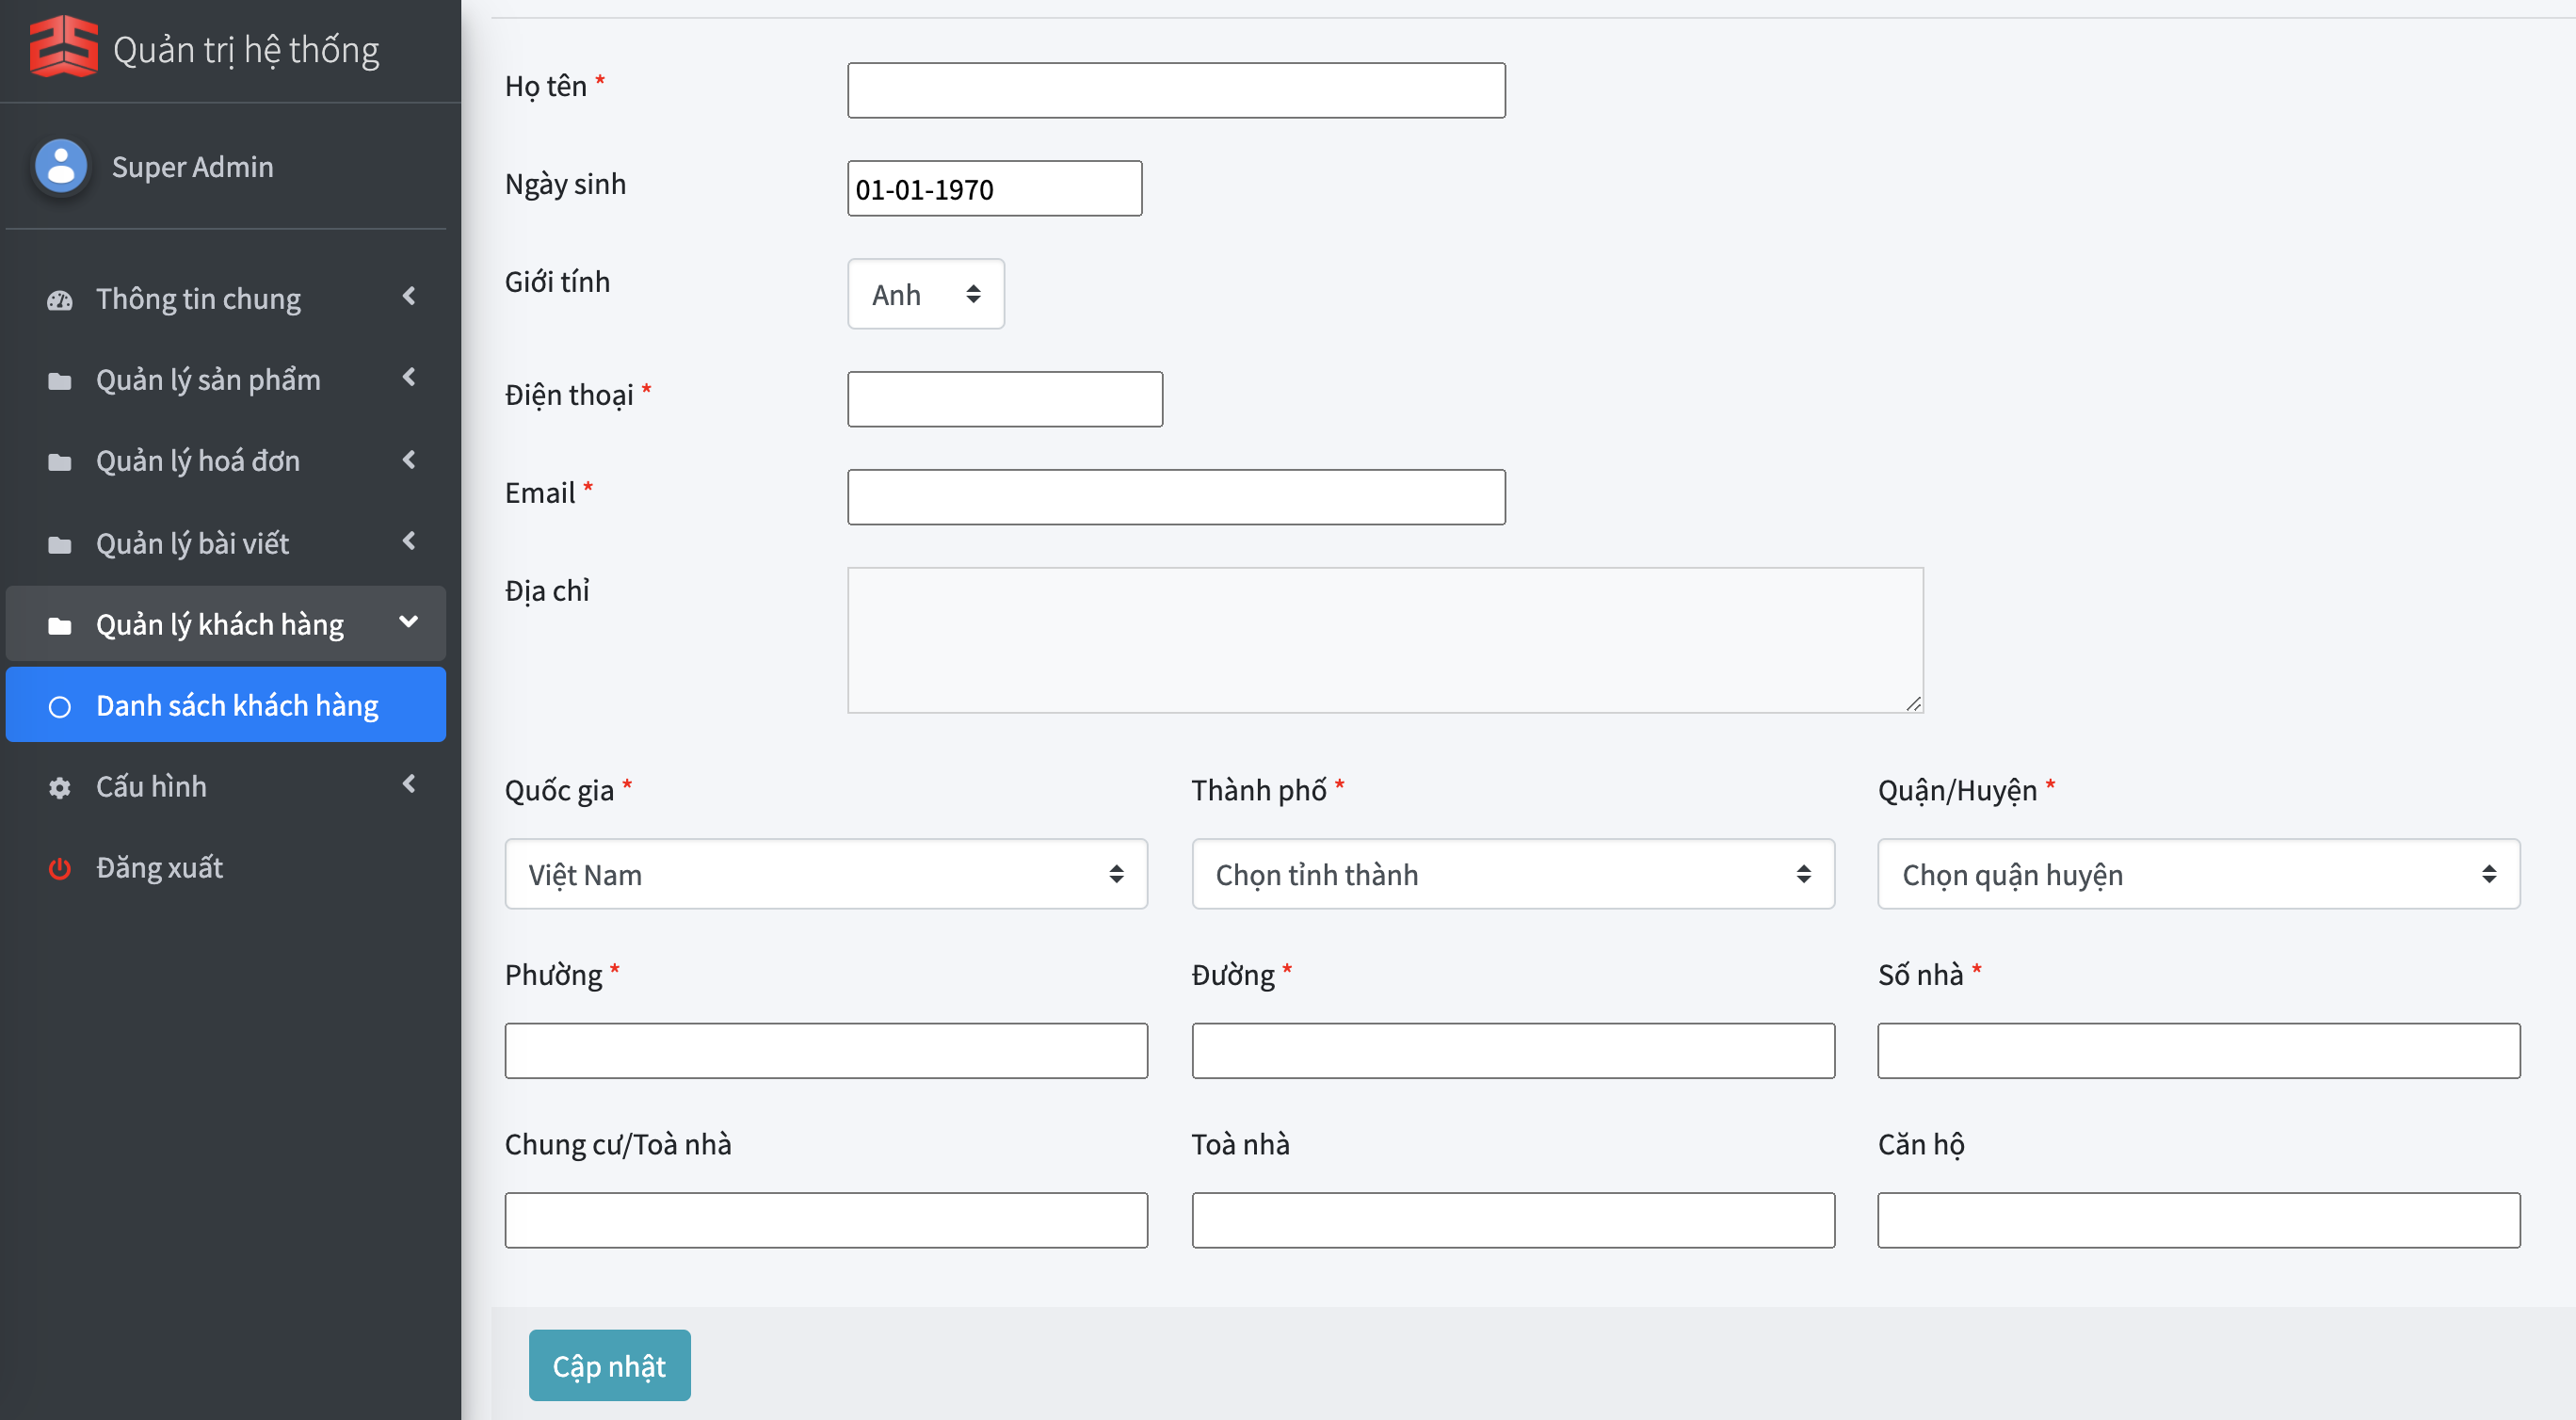2576x1420 pixels.
Task: Click the Cập nhật button
Action: [x=610, y=1366]
